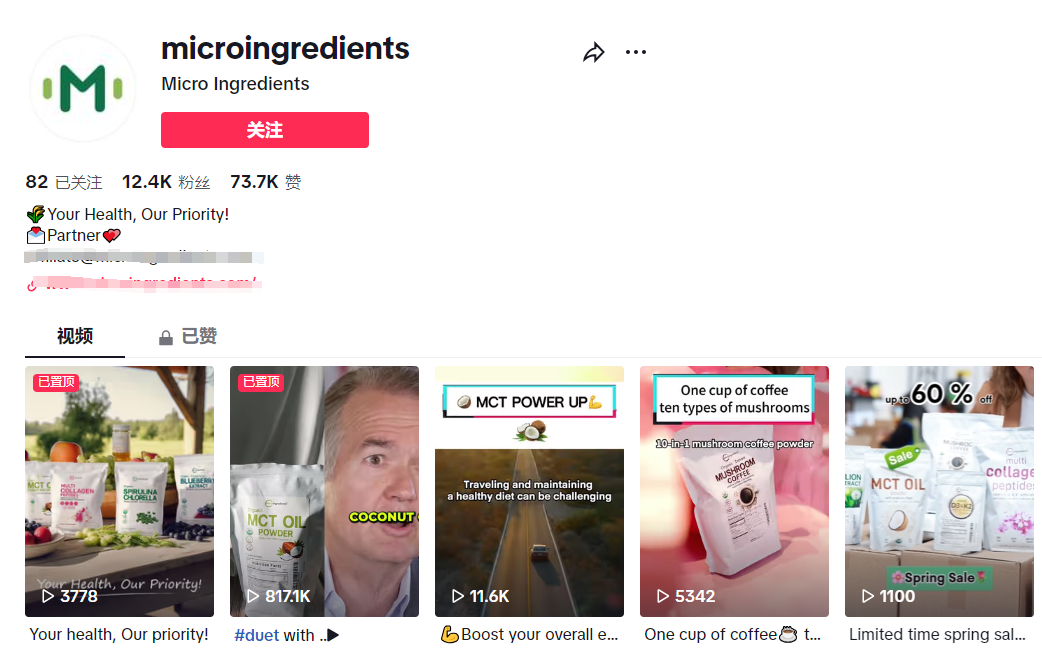Open the mushroom coffee video thumbnail
This screenshot has height=667, width=1042.
tap(734, 490)
